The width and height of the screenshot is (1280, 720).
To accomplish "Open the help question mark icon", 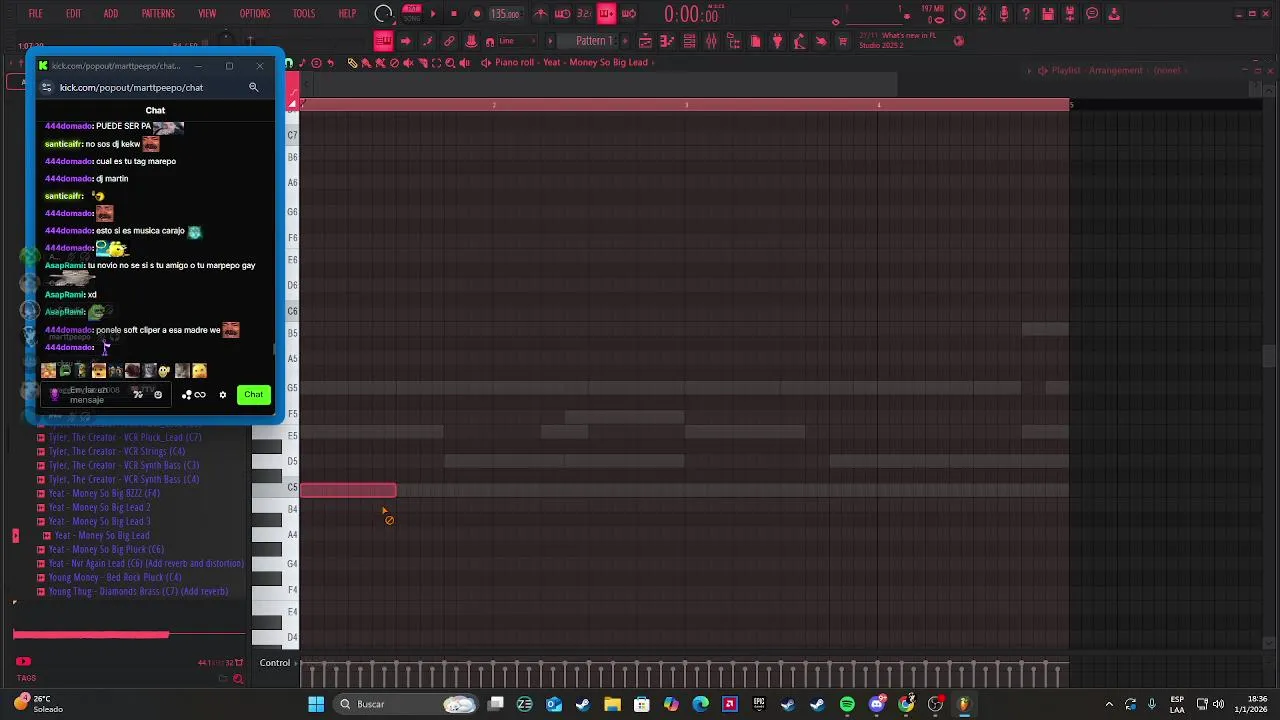I will pos(1026,14).
